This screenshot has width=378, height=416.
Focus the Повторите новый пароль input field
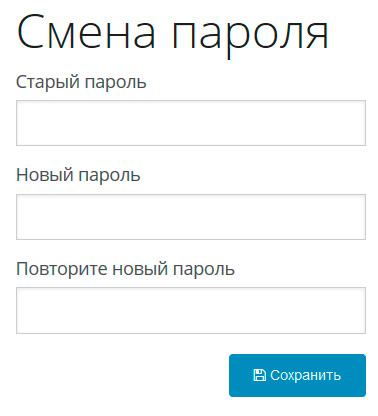(x=191, y=310)
